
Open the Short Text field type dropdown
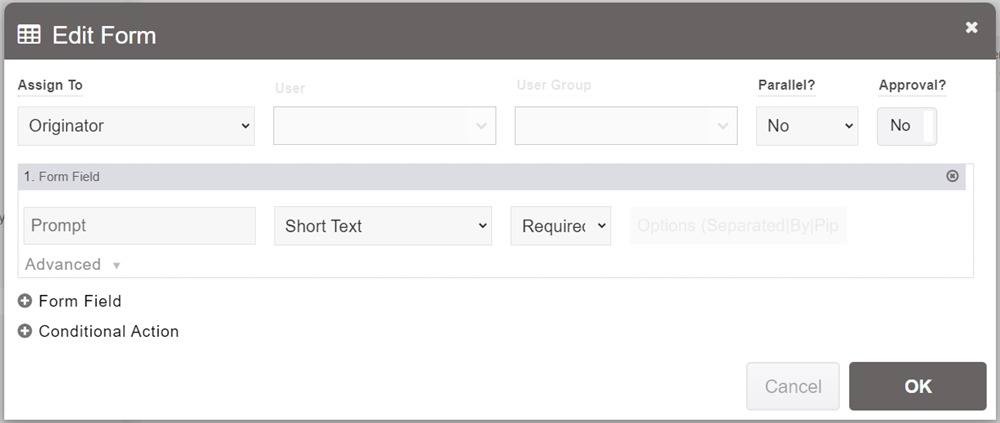tap(383, 226)
